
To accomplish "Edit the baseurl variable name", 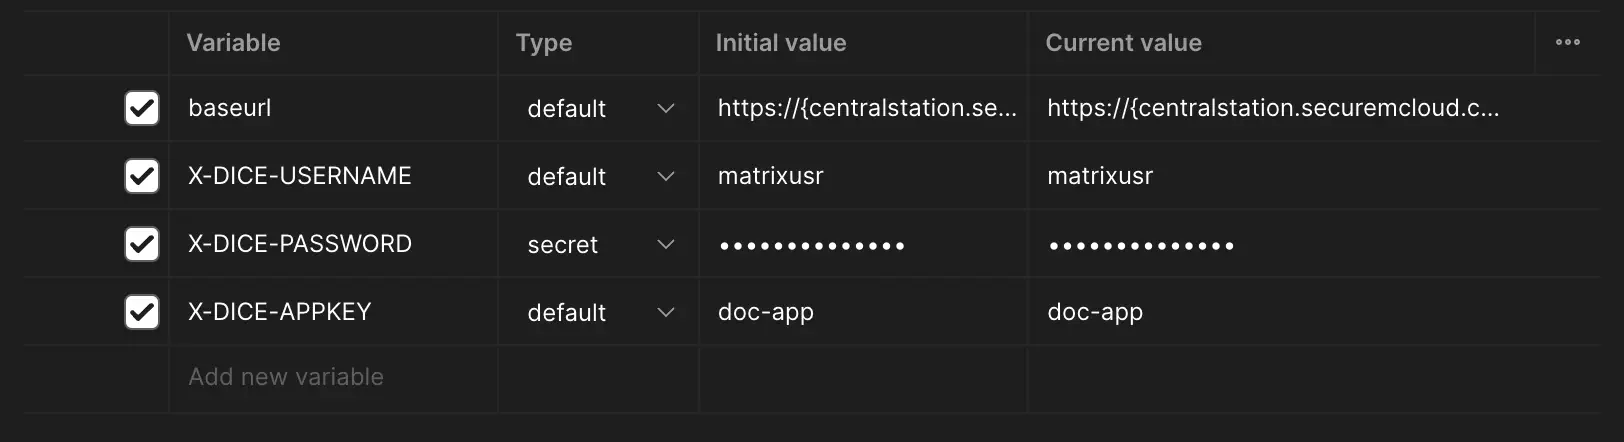I will point(333,108).
